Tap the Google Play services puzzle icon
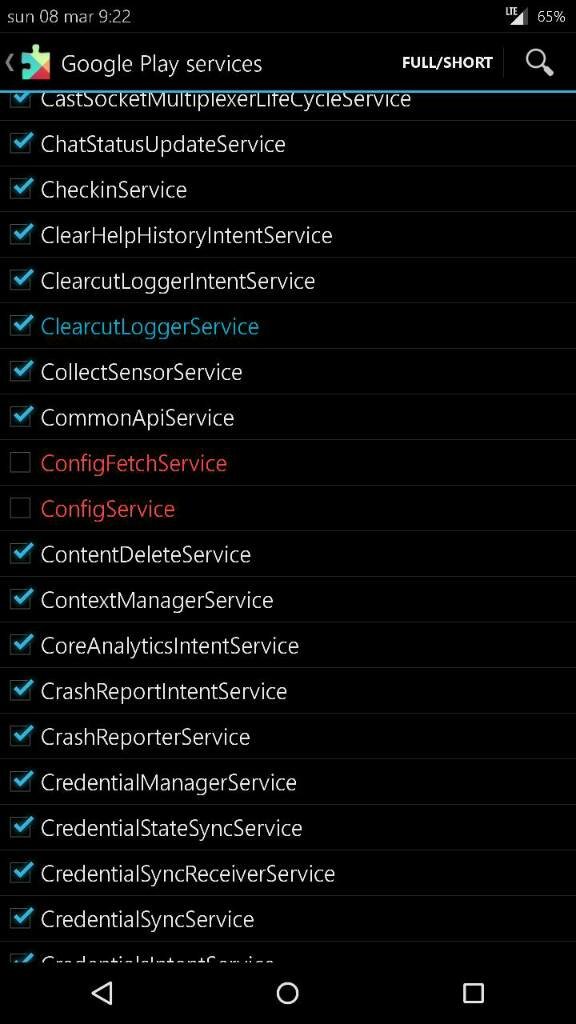This screenshot has width=576, height=1024. coord(35,63)
